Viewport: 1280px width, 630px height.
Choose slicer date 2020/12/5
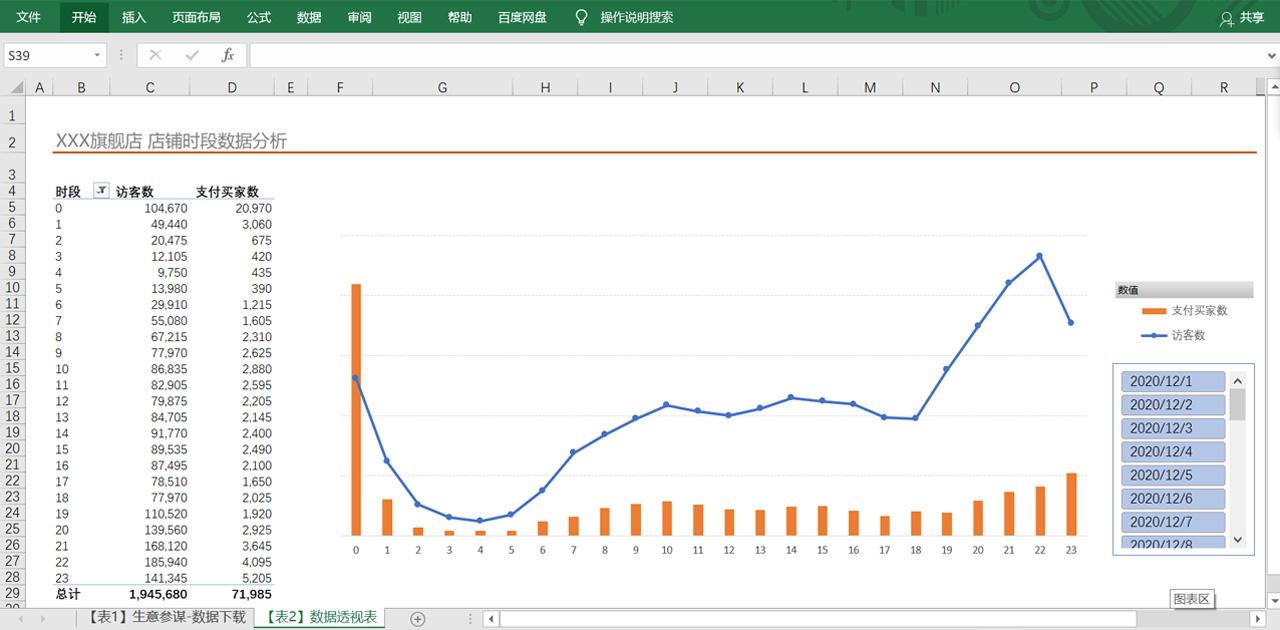[1173, 475]
